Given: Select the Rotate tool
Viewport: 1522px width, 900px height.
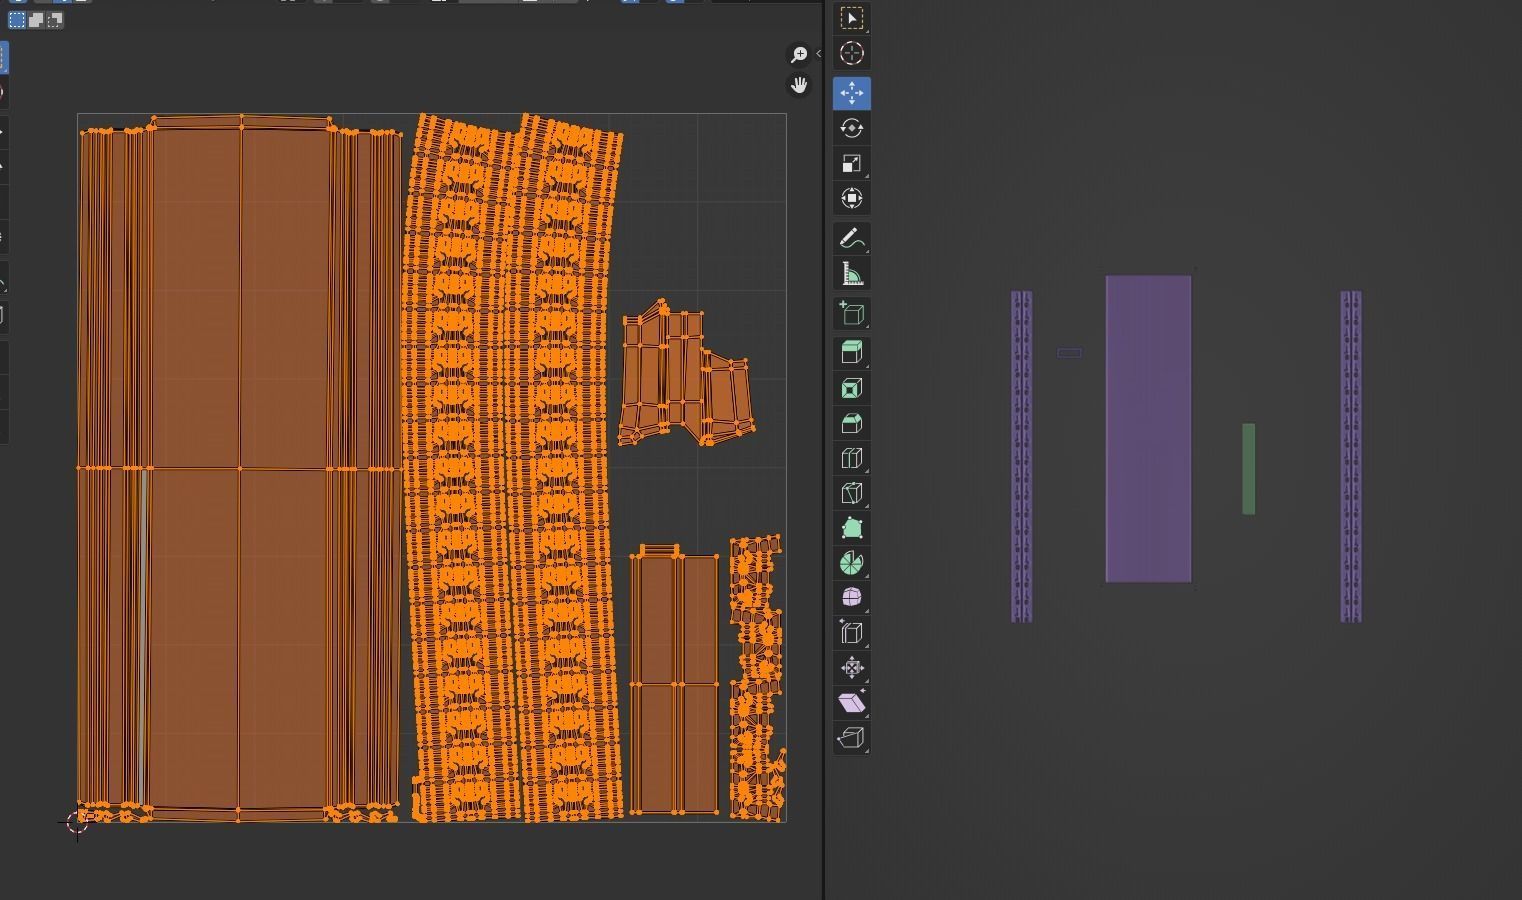Looking at the screenshot, I should pos(851,128).
